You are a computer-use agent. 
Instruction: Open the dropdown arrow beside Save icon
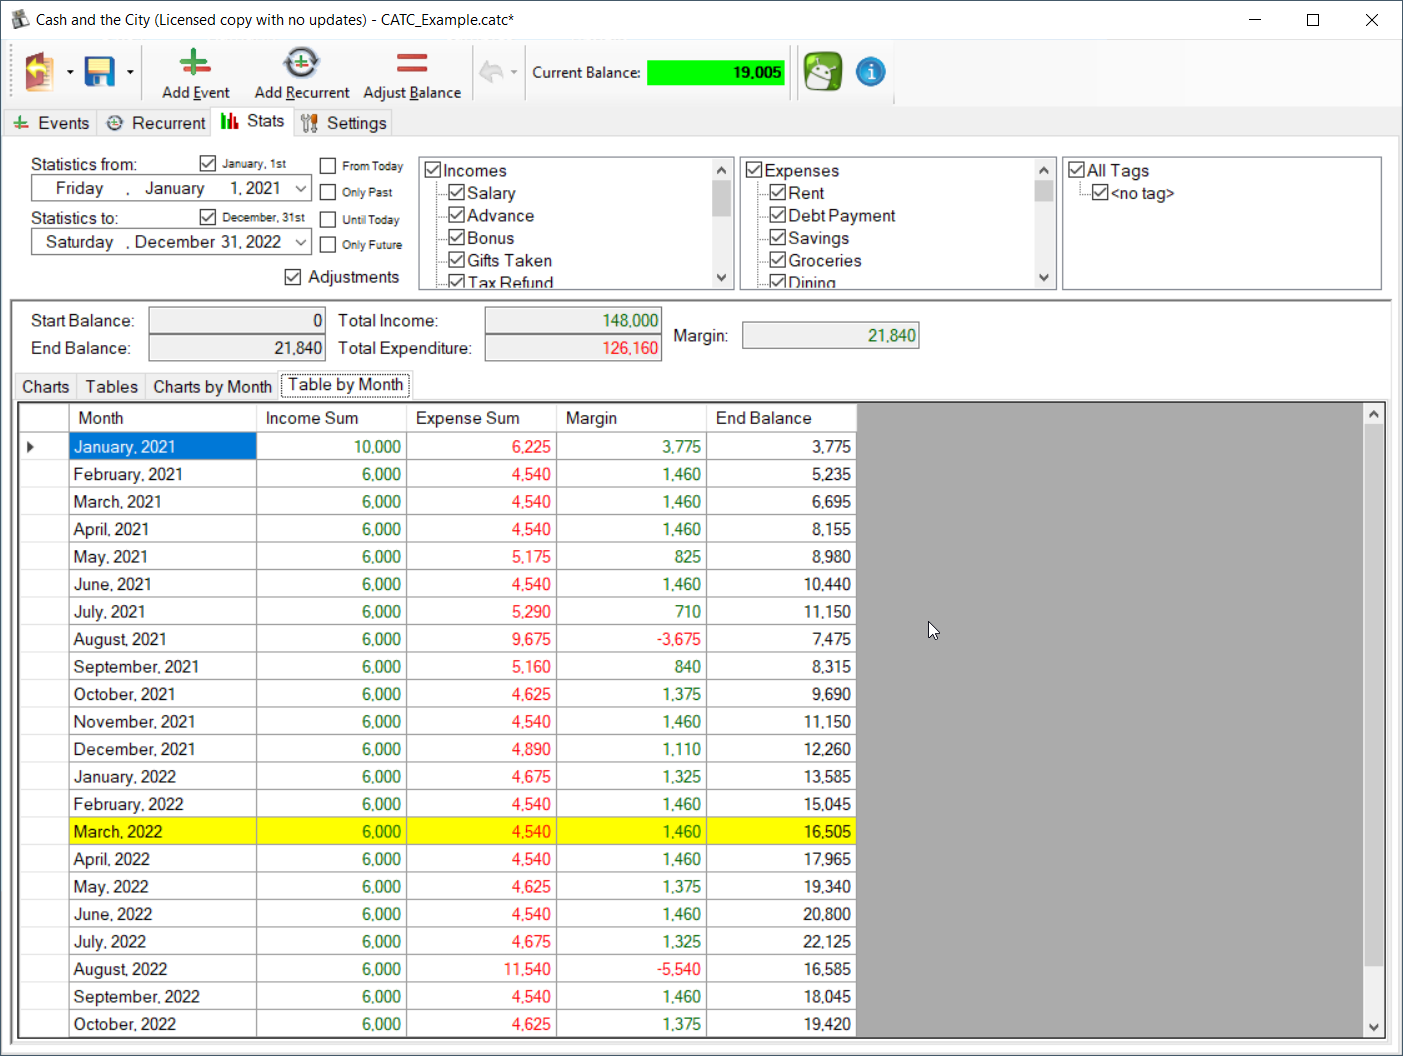130,72
